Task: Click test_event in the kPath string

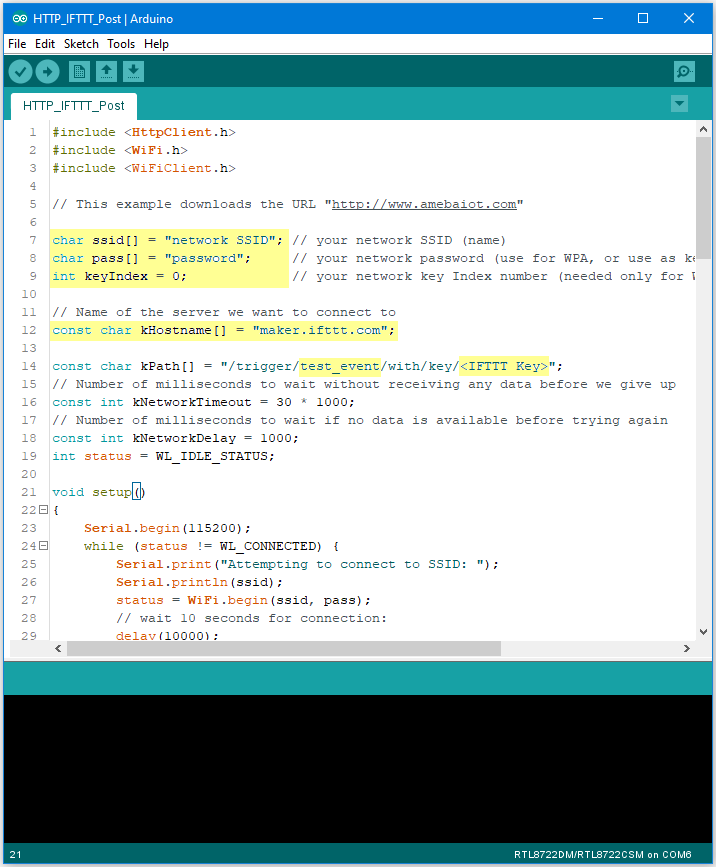Action: [x=339, y=367]
